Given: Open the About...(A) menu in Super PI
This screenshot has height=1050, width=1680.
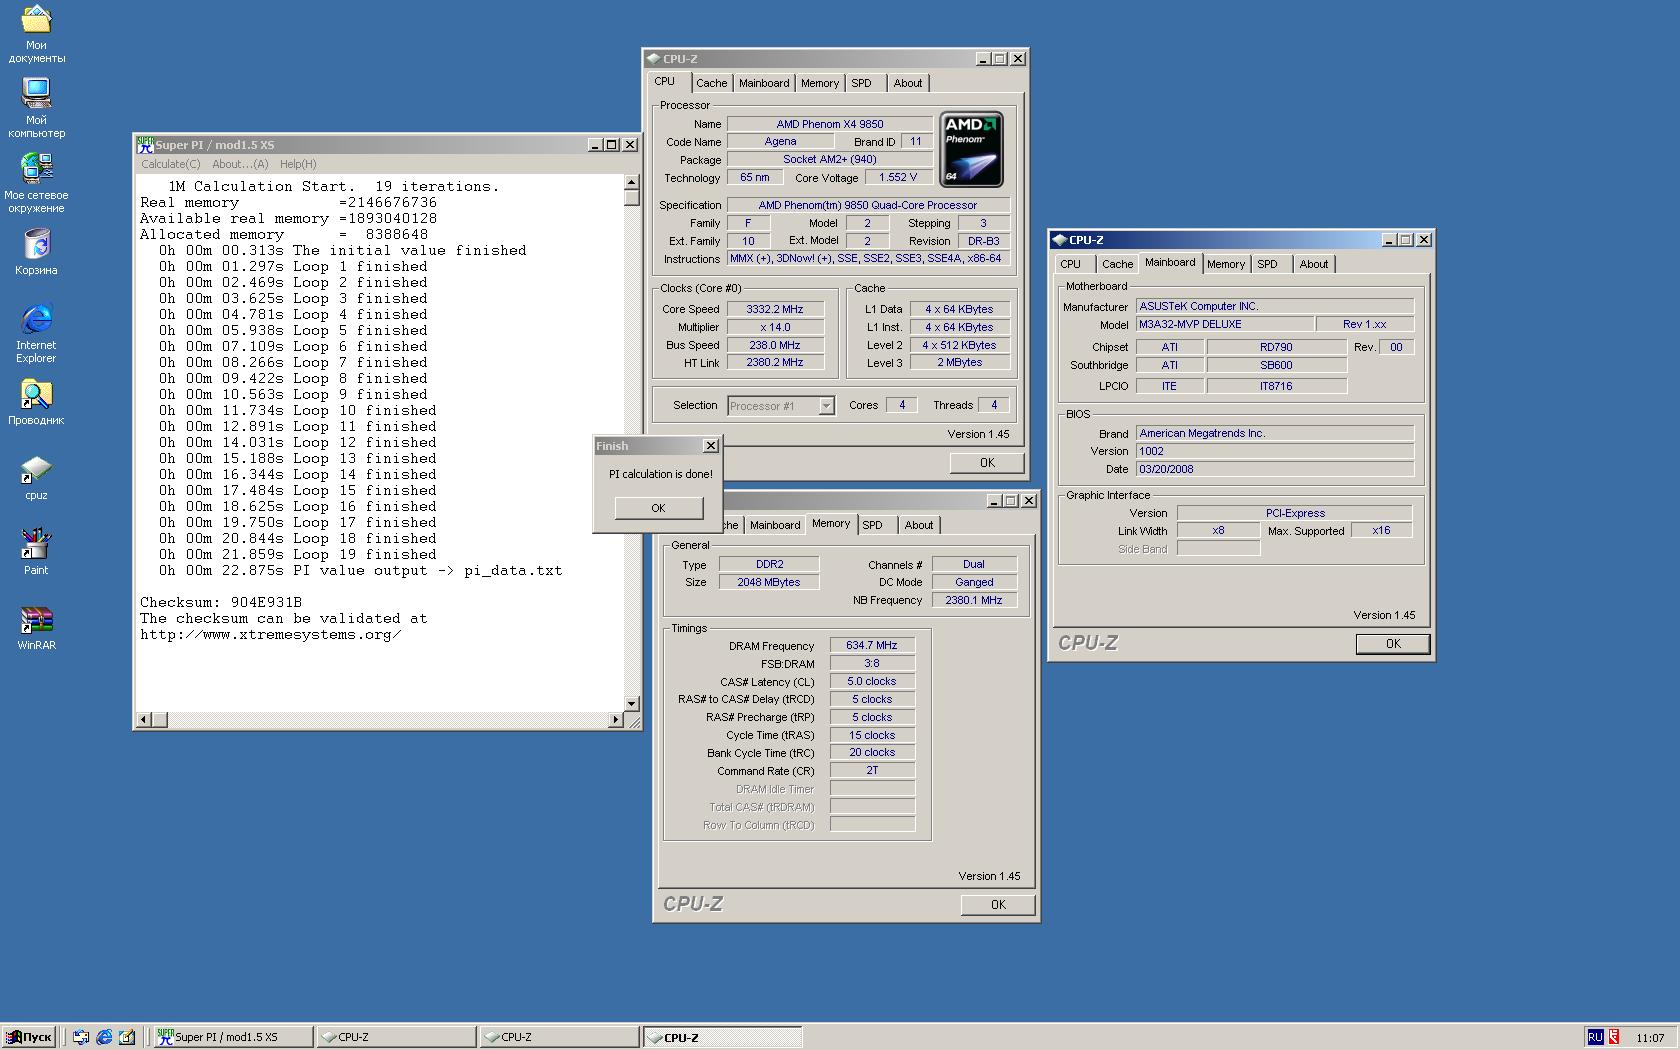Looking at the screenshot, I should [x=240, y=164].
